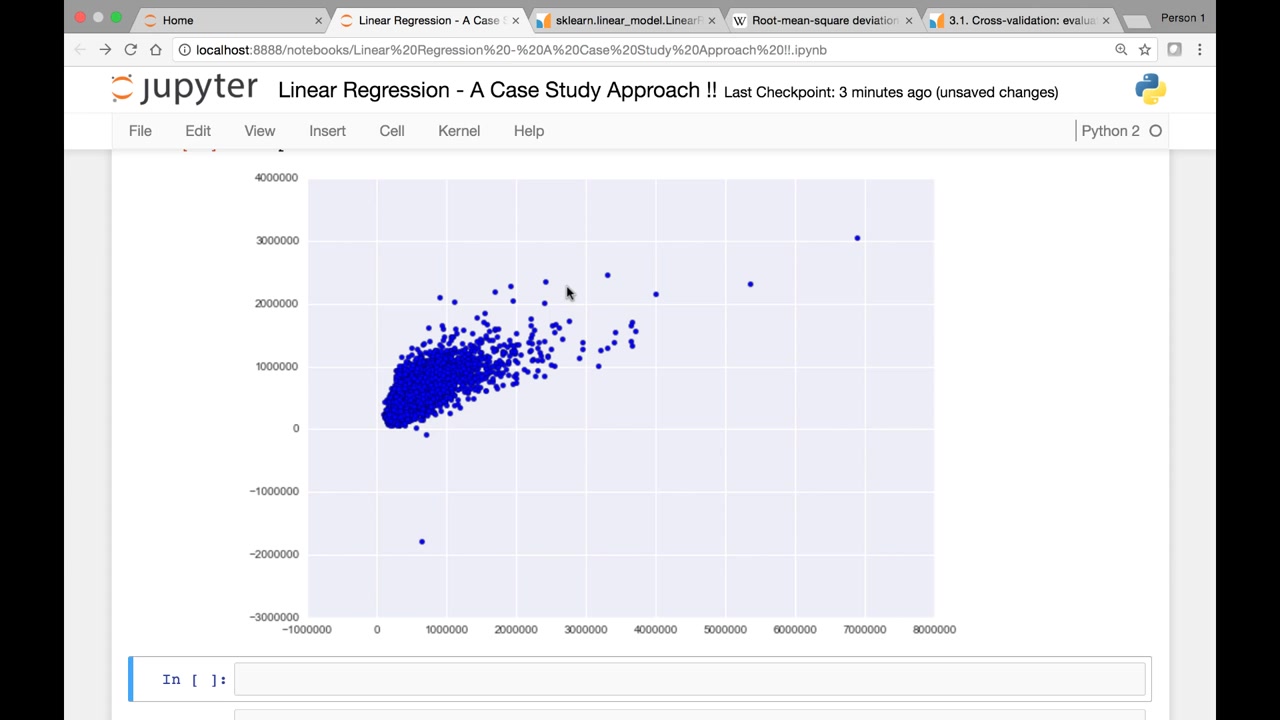Click the forward navigation arrow
Screen dimensions: 1280x720
[x=105, y=49]
